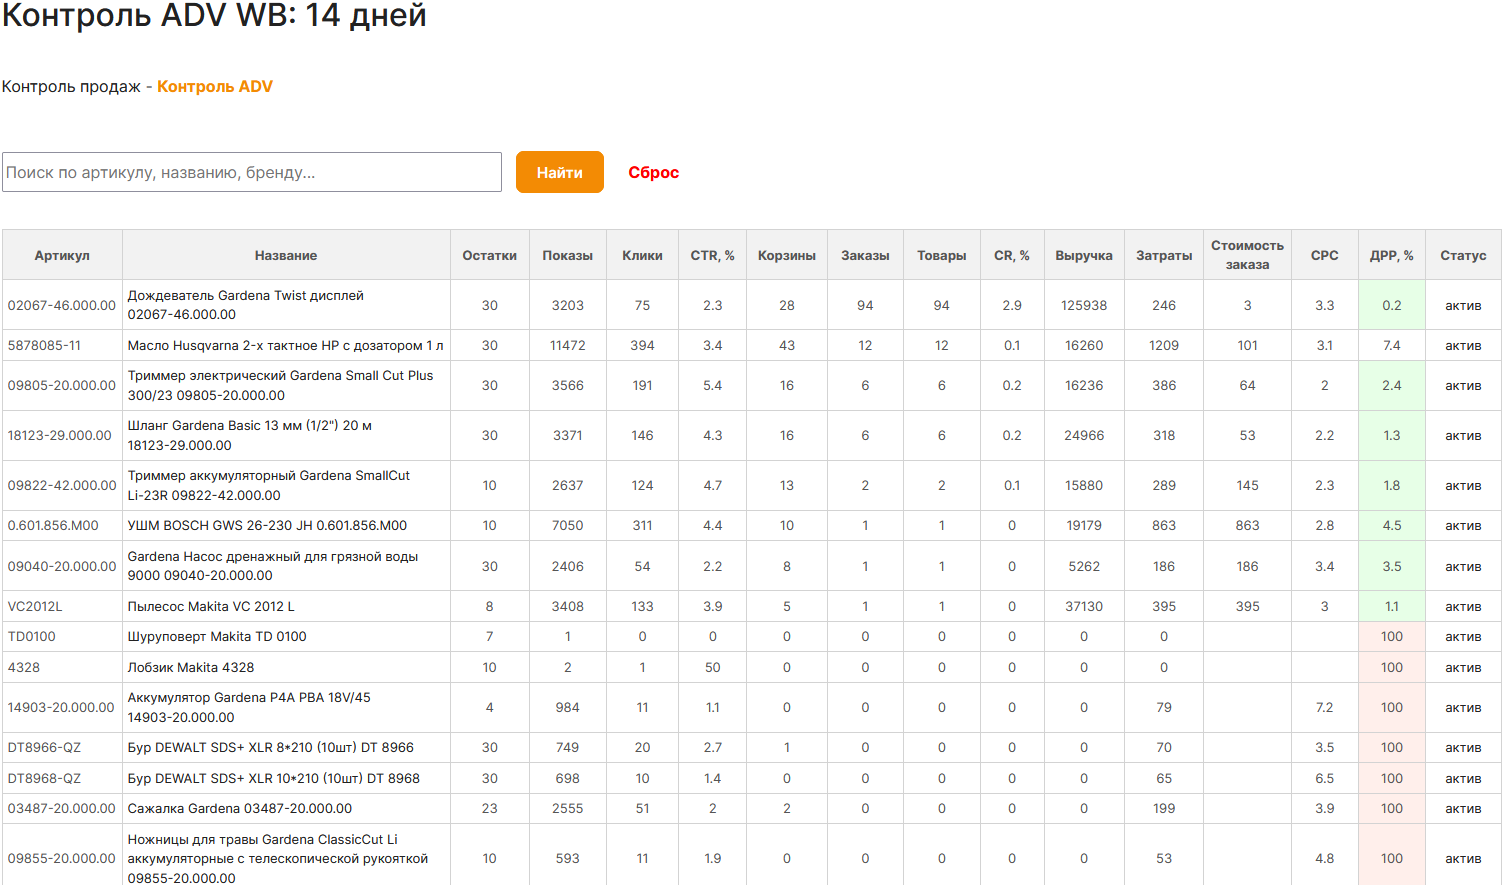The width and height of the screenshot is (1505, 885).
Task: Select article 02067-46.000.00 cell
Action: 62,305
